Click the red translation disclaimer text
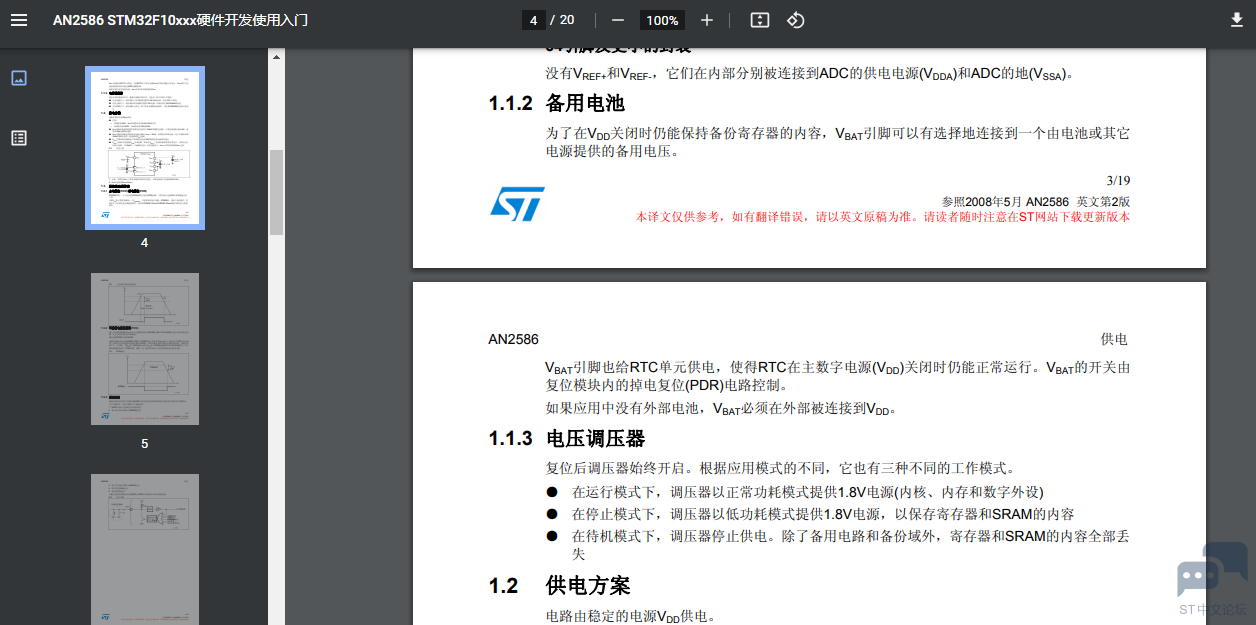This screenshot has width=1256, height=625. (x=883, y=216)
